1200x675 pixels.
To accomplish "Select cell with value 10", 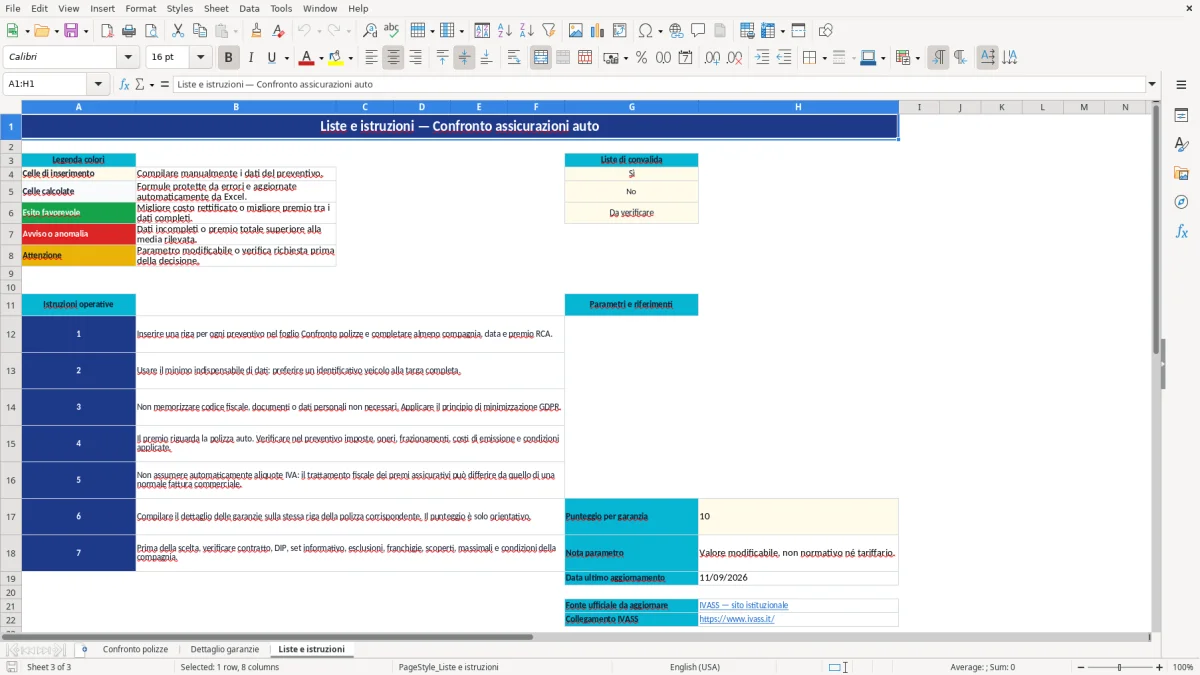I will (x=798, y=517).
